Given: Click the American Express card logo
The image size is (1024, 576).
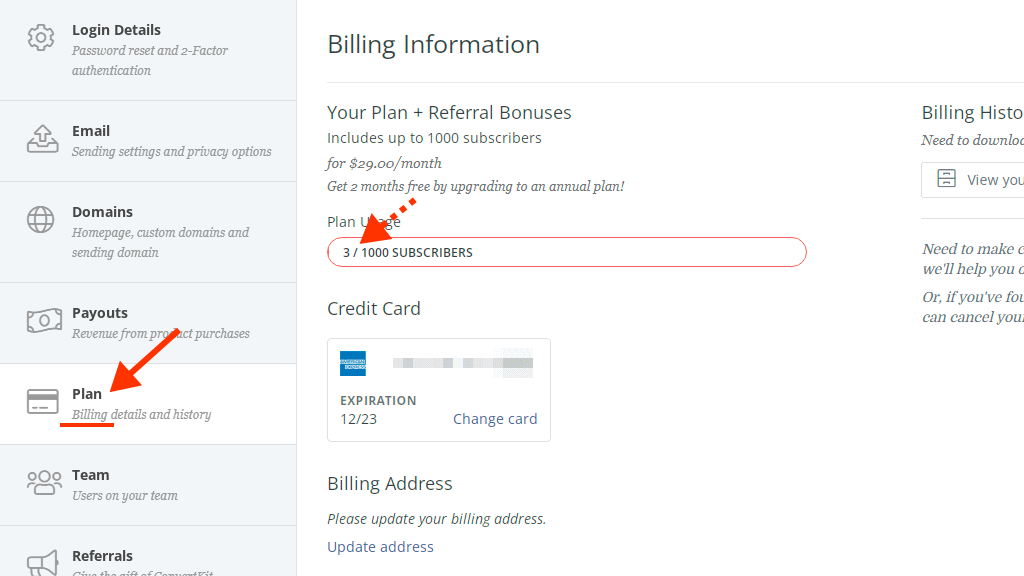Looking at the screenshot, I should (353, 364).
